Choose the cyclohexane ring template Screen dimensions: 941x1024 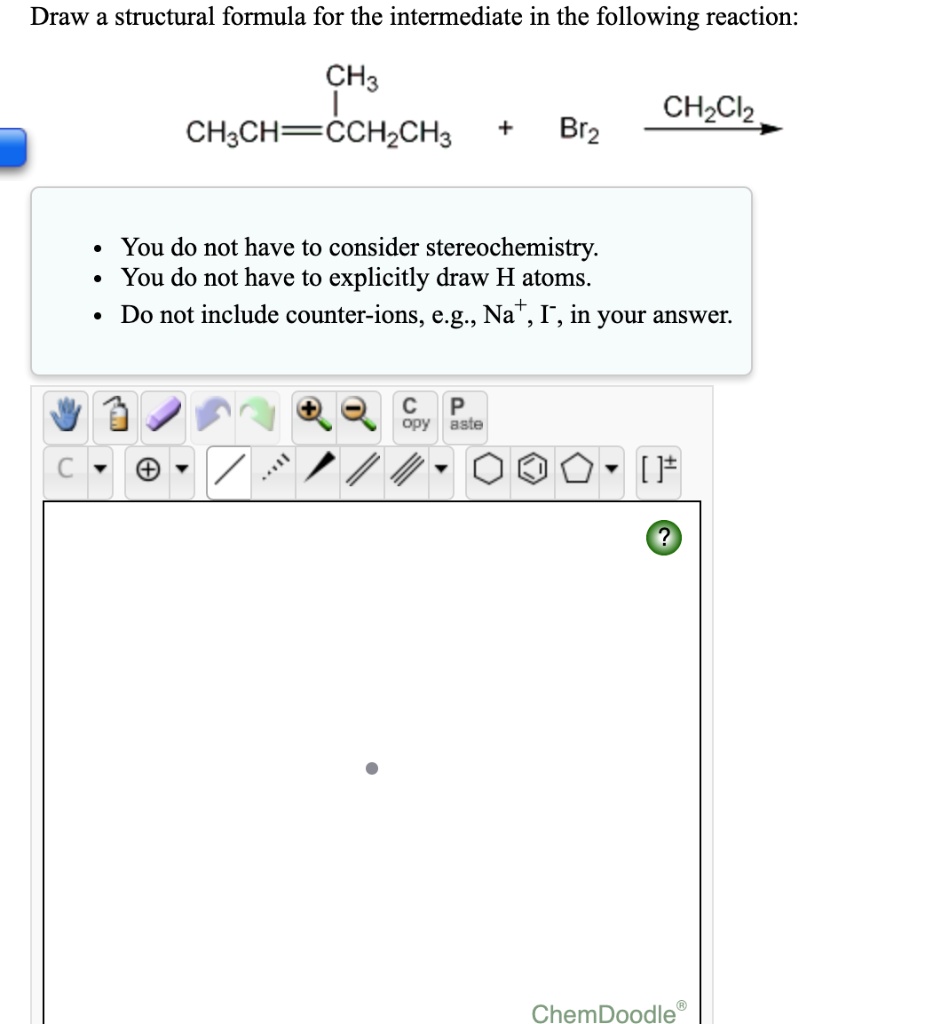tap(489, 470)
